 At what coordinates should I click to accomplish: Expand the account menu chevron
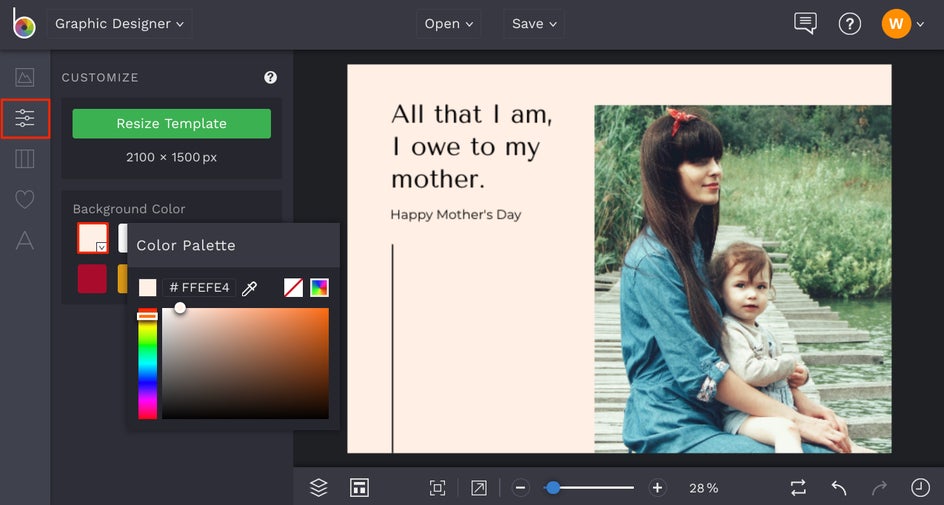tap(920, 25)
